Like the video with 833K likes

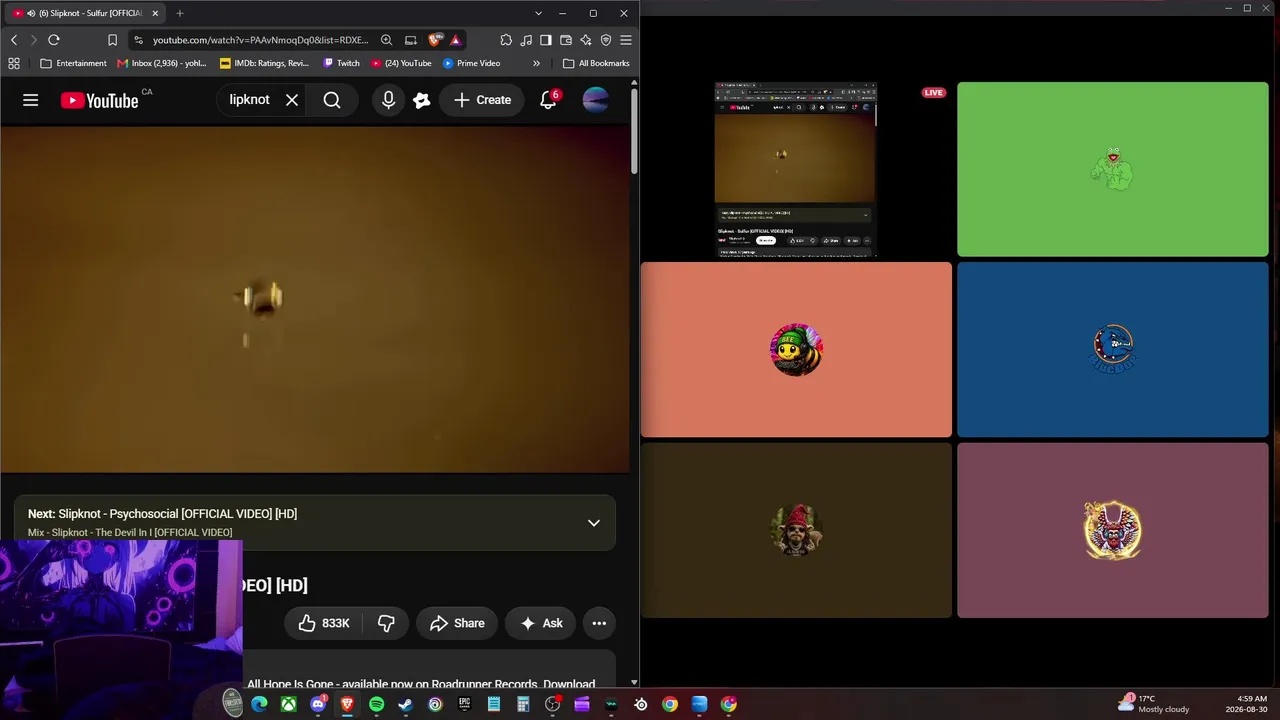[324, 623]
